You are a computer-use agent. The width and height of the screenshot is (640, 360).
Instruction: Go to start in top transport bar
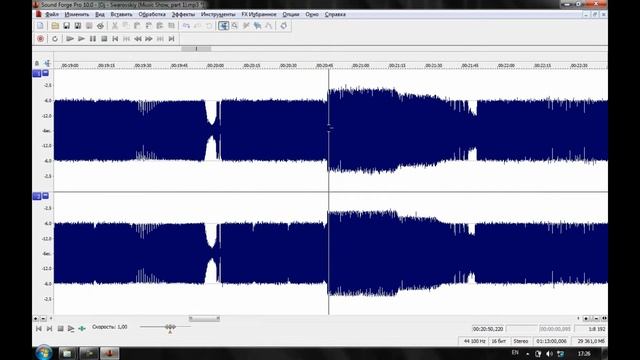tap(116, 39)
